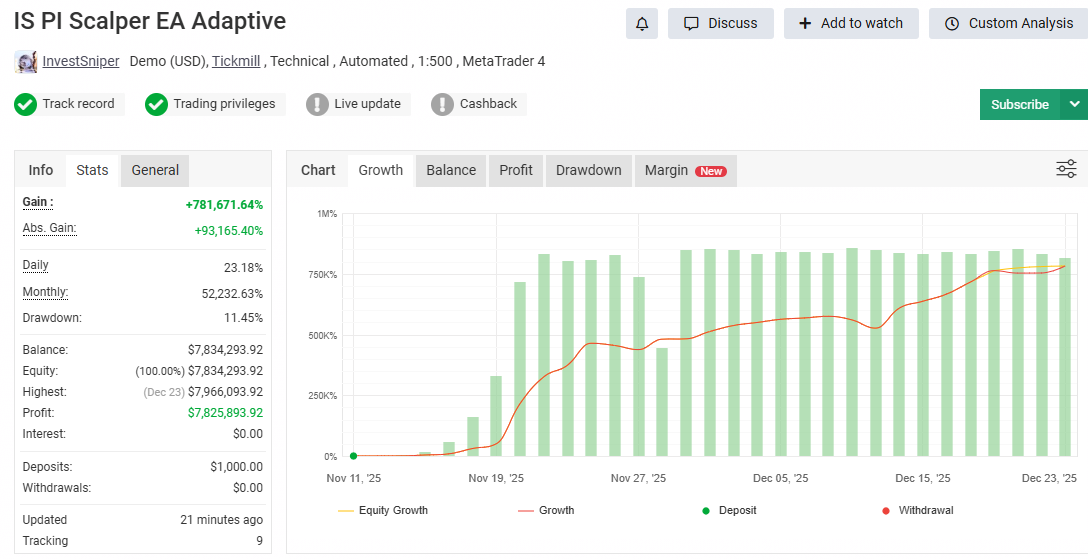Switch to the Balance chart tab
Screen dimensions: 1088x559
(x=451, y=171)
